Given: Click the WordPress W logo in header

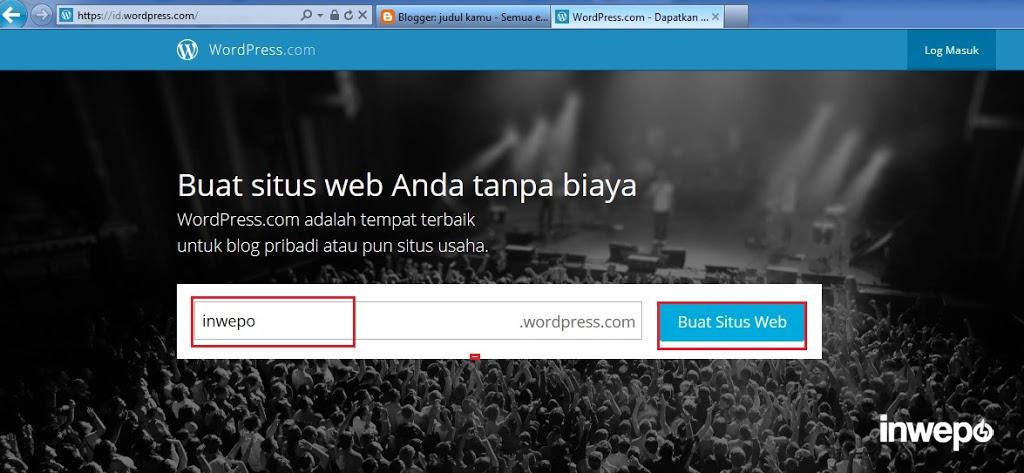Looking at the screenshot, I should pos(187,50).
